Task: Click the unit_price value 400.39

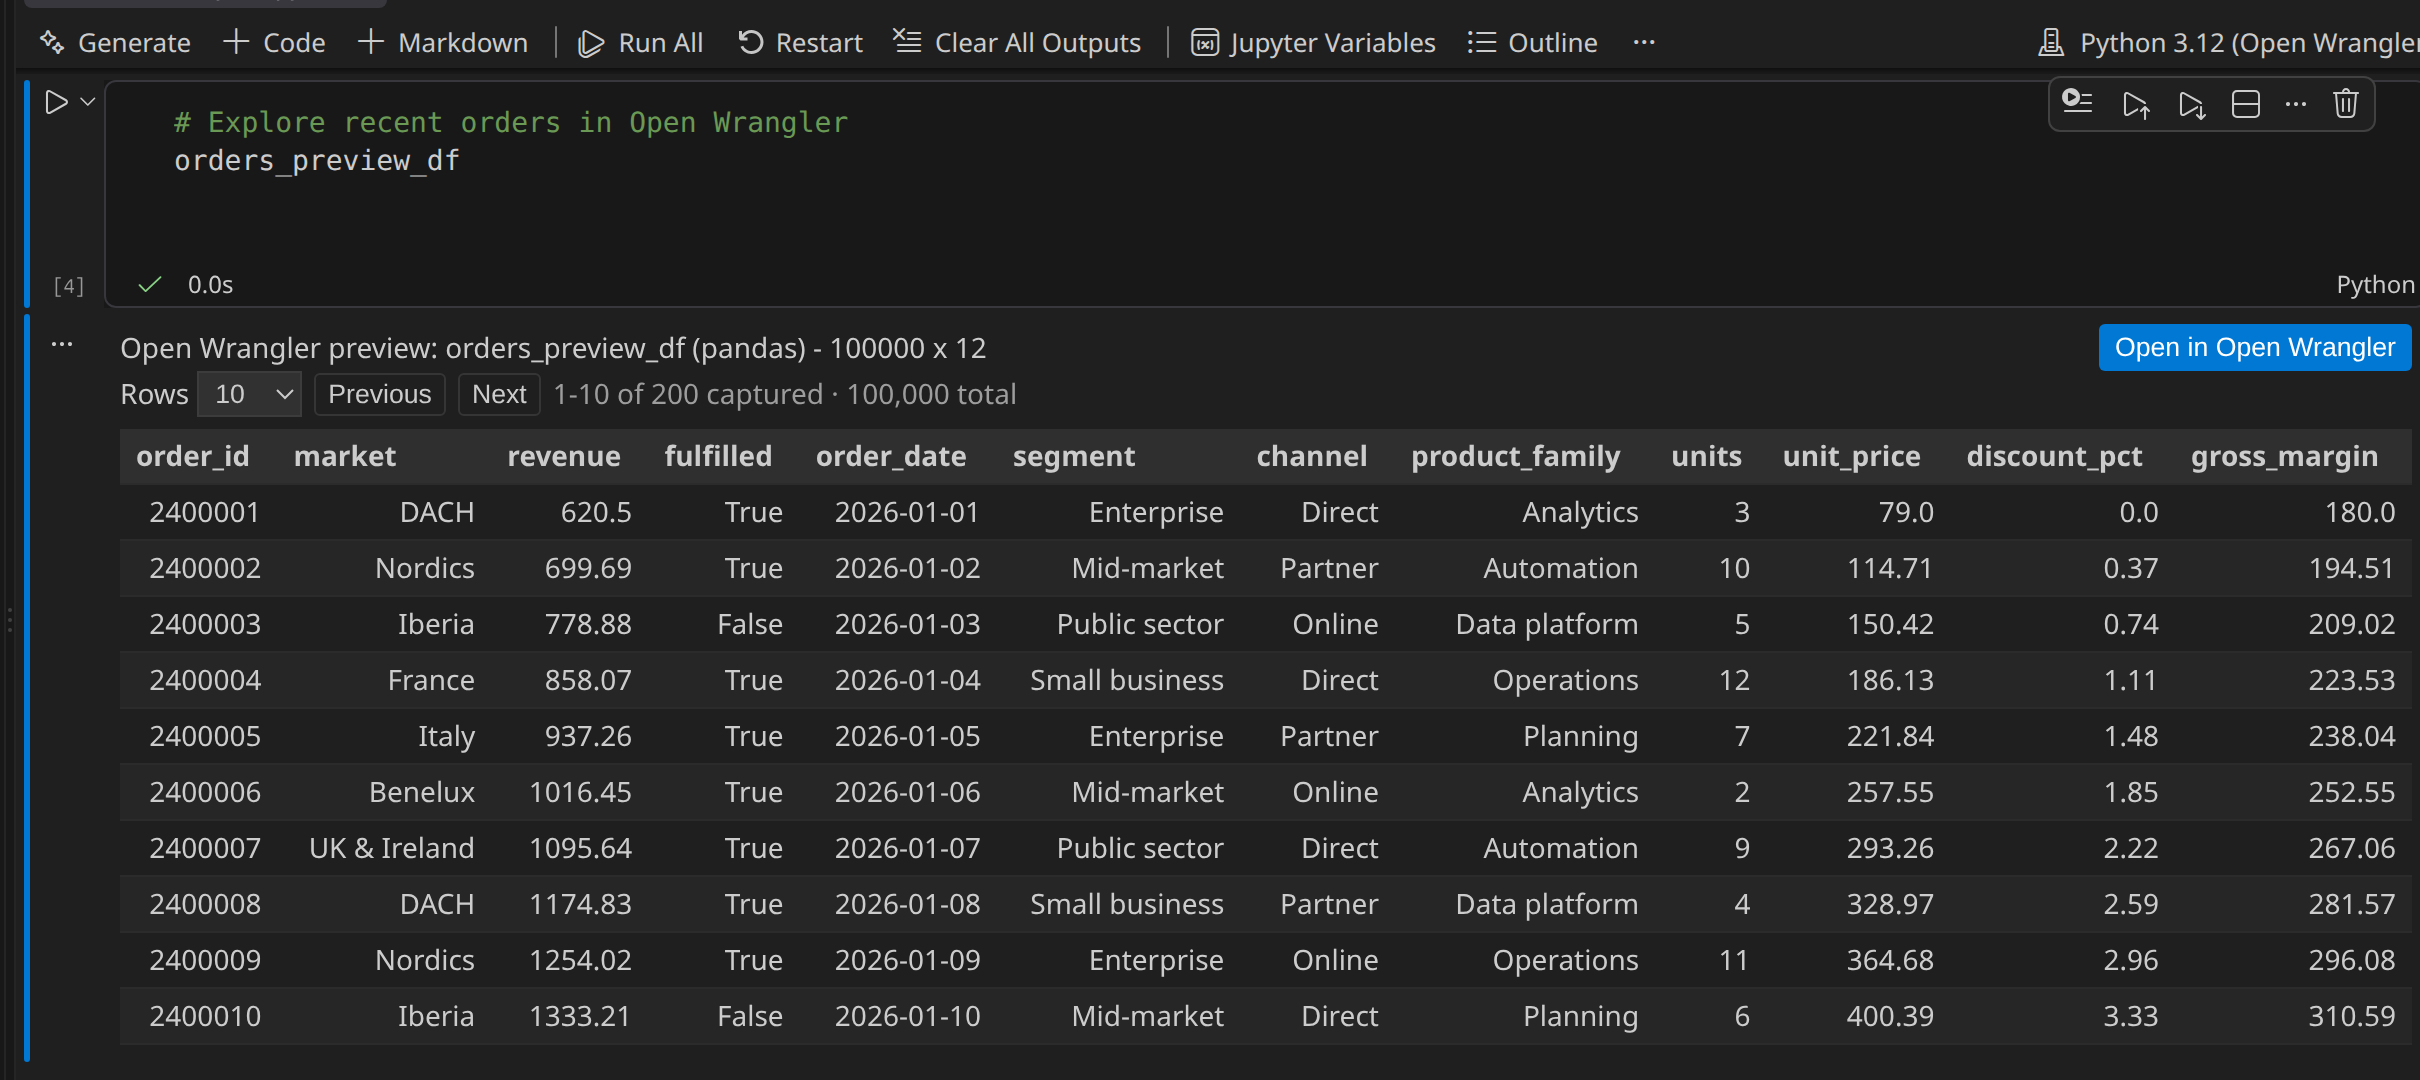Action: [x=1890, y=1016]
